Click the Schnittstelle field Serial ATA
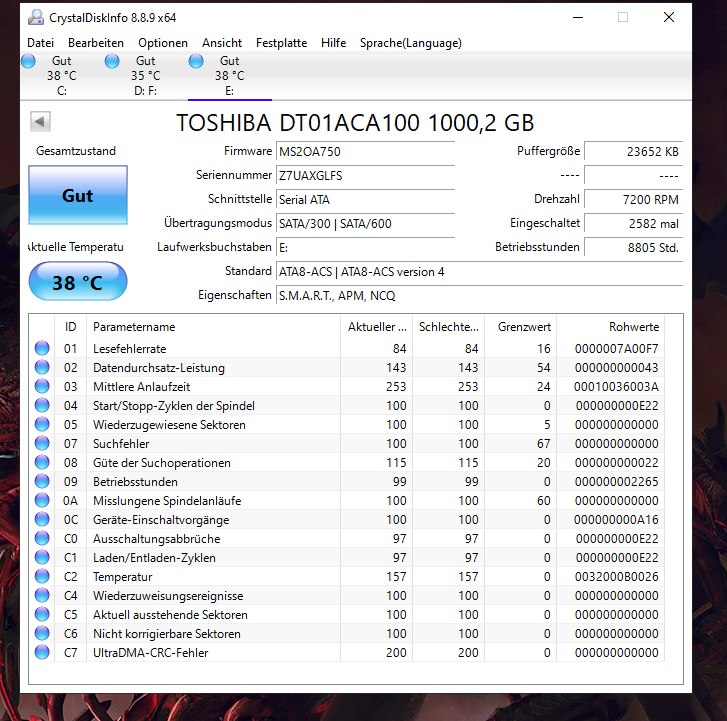This screenshot has height=721, width=727. [365, 200]
